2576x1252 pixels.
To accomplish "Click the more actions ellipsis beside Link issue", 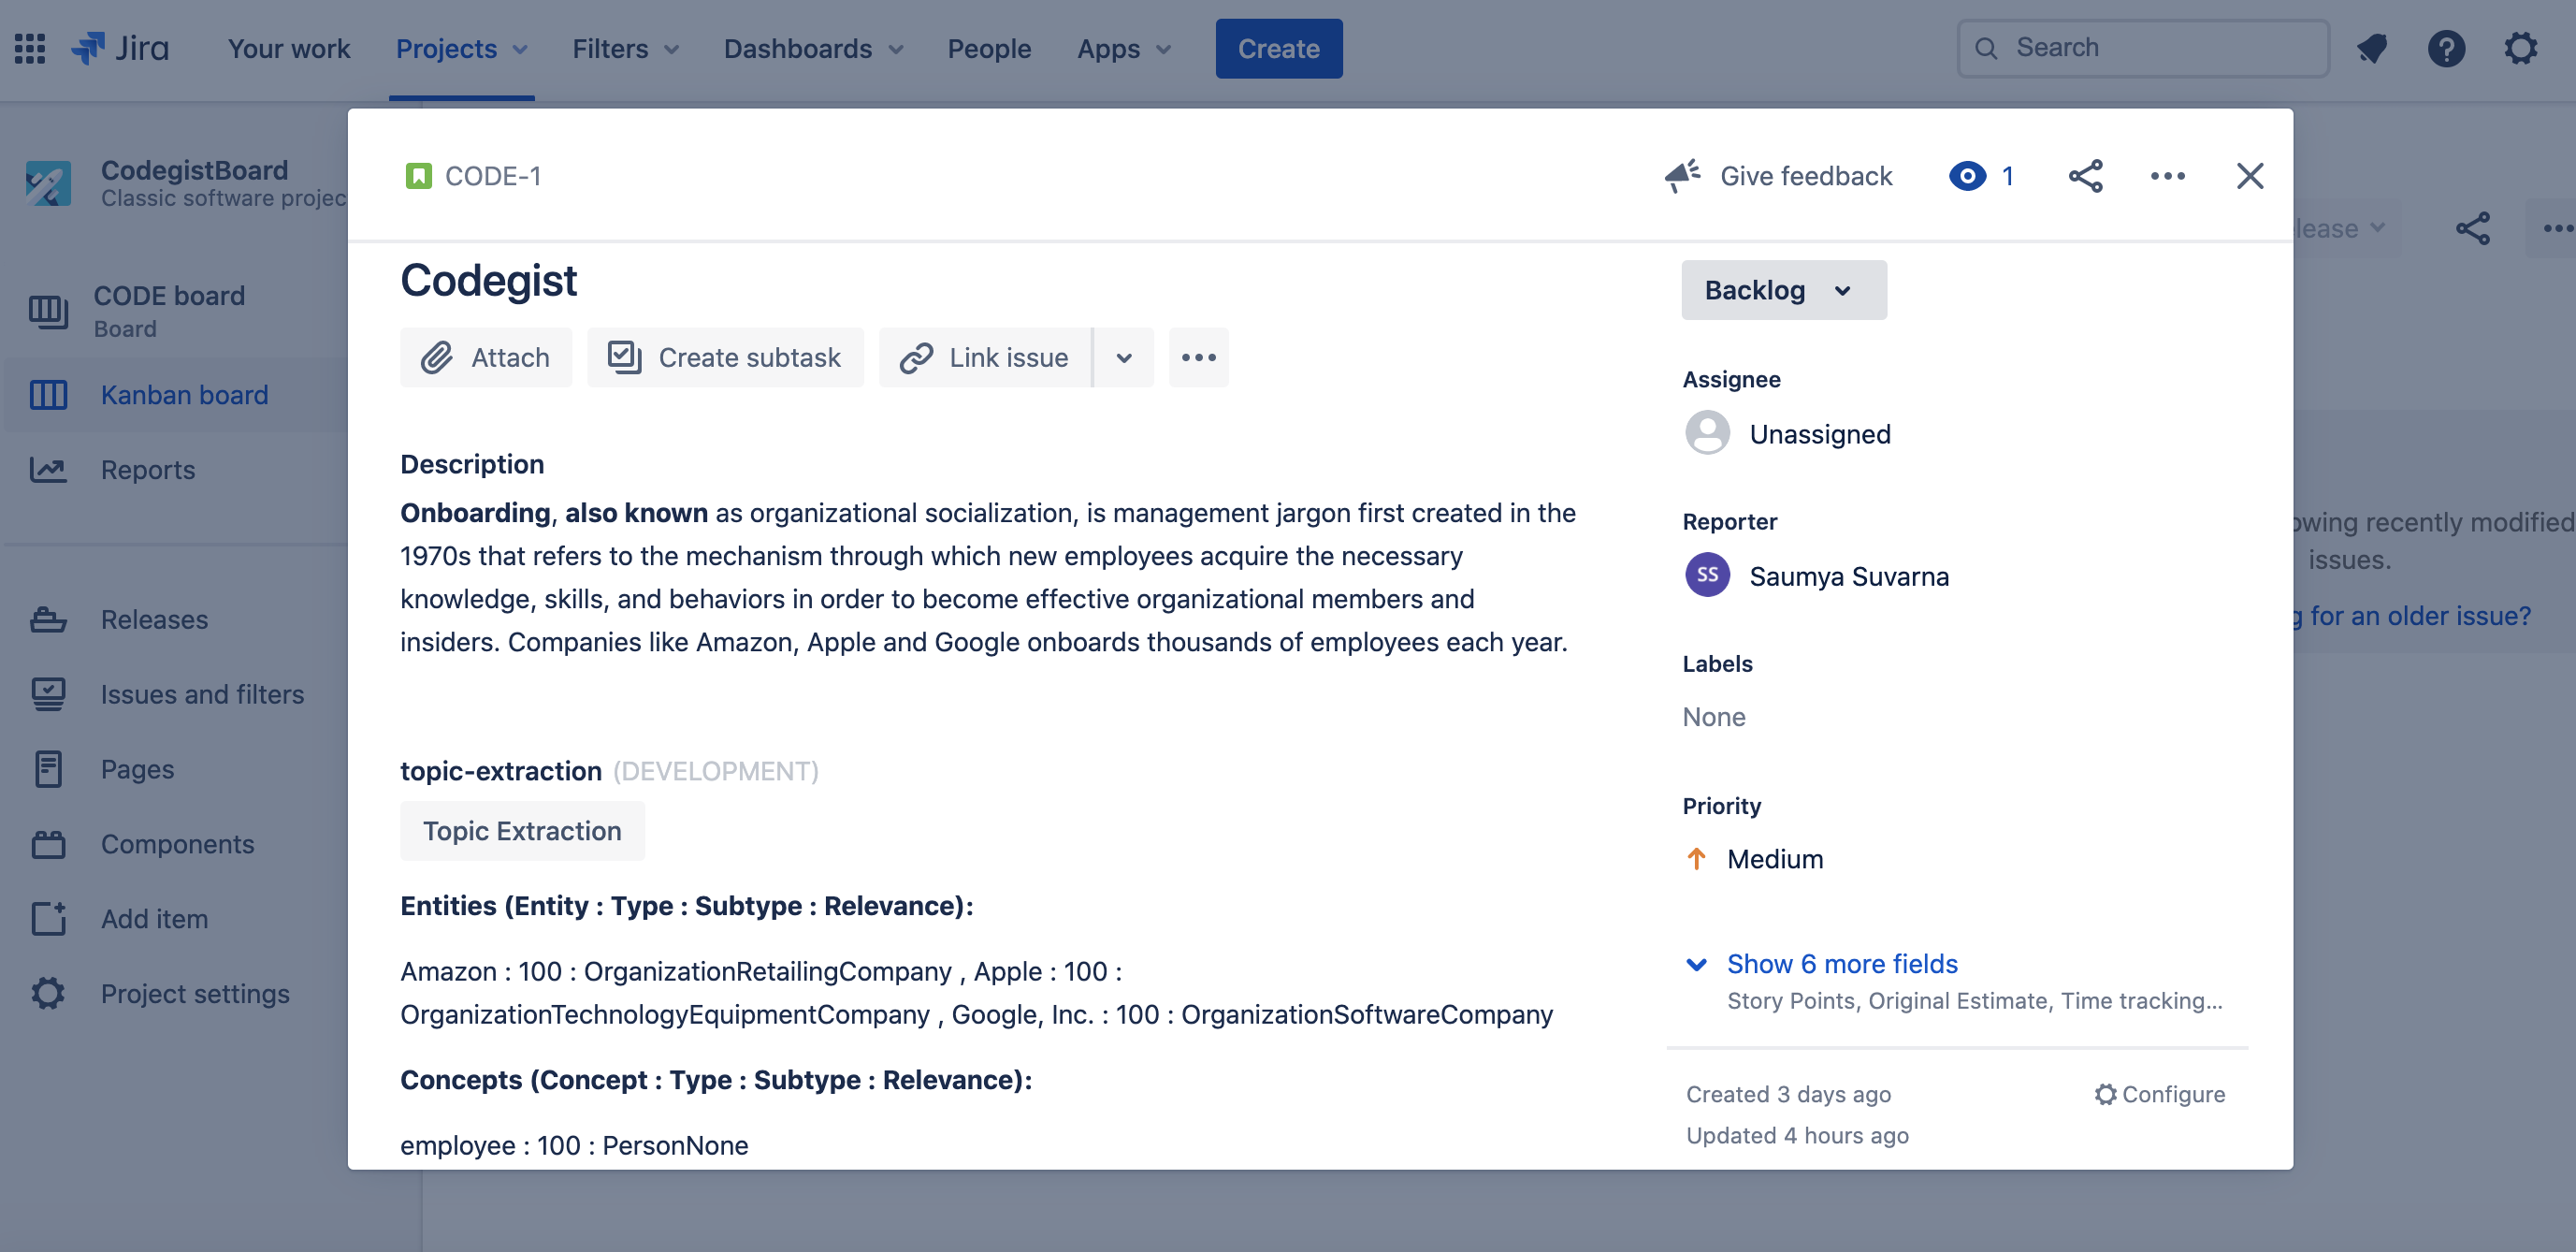I will click(1198, 357).
